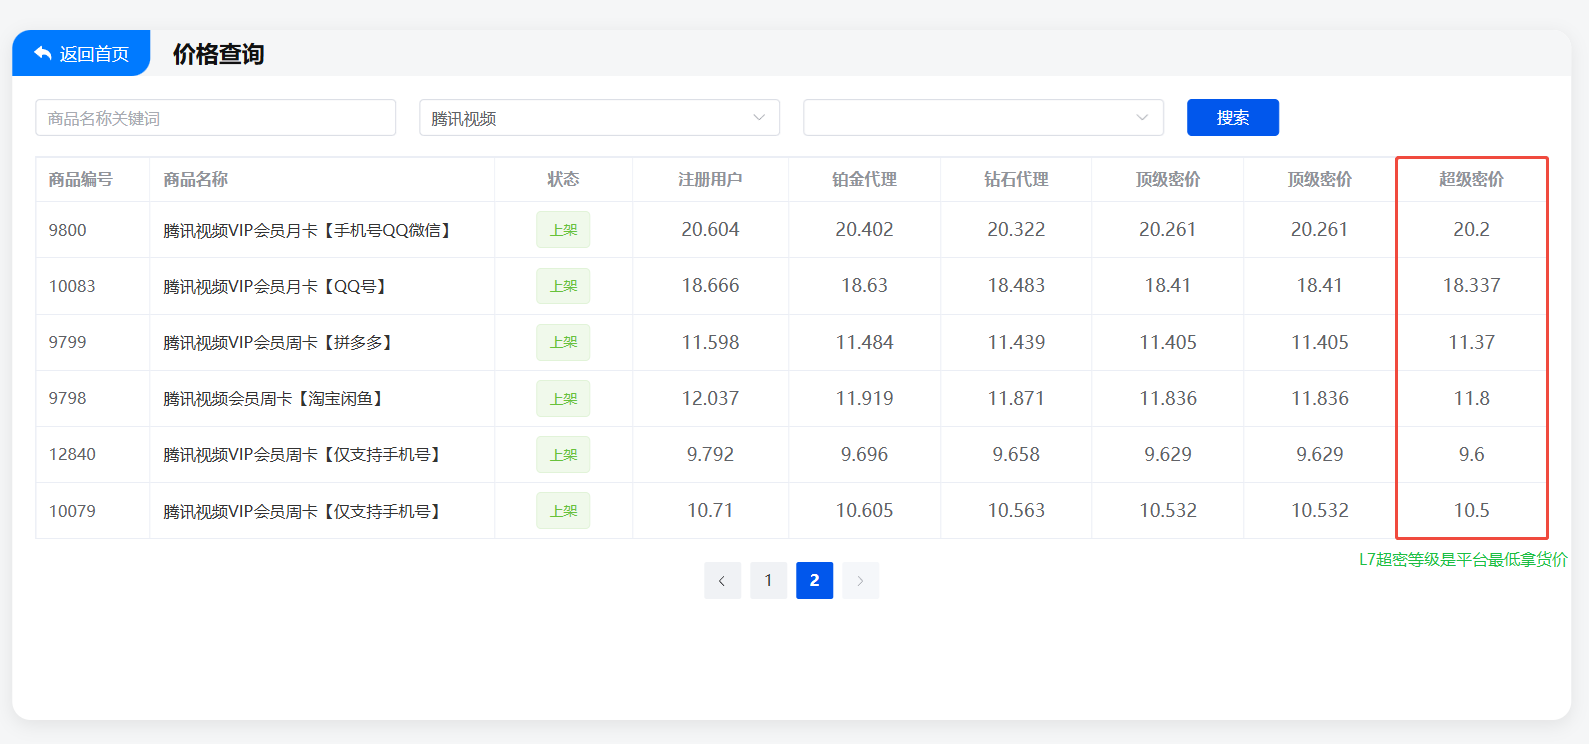Click the 注册用户 column header
Screen dimensions: 1589x744
coord(710,180)
